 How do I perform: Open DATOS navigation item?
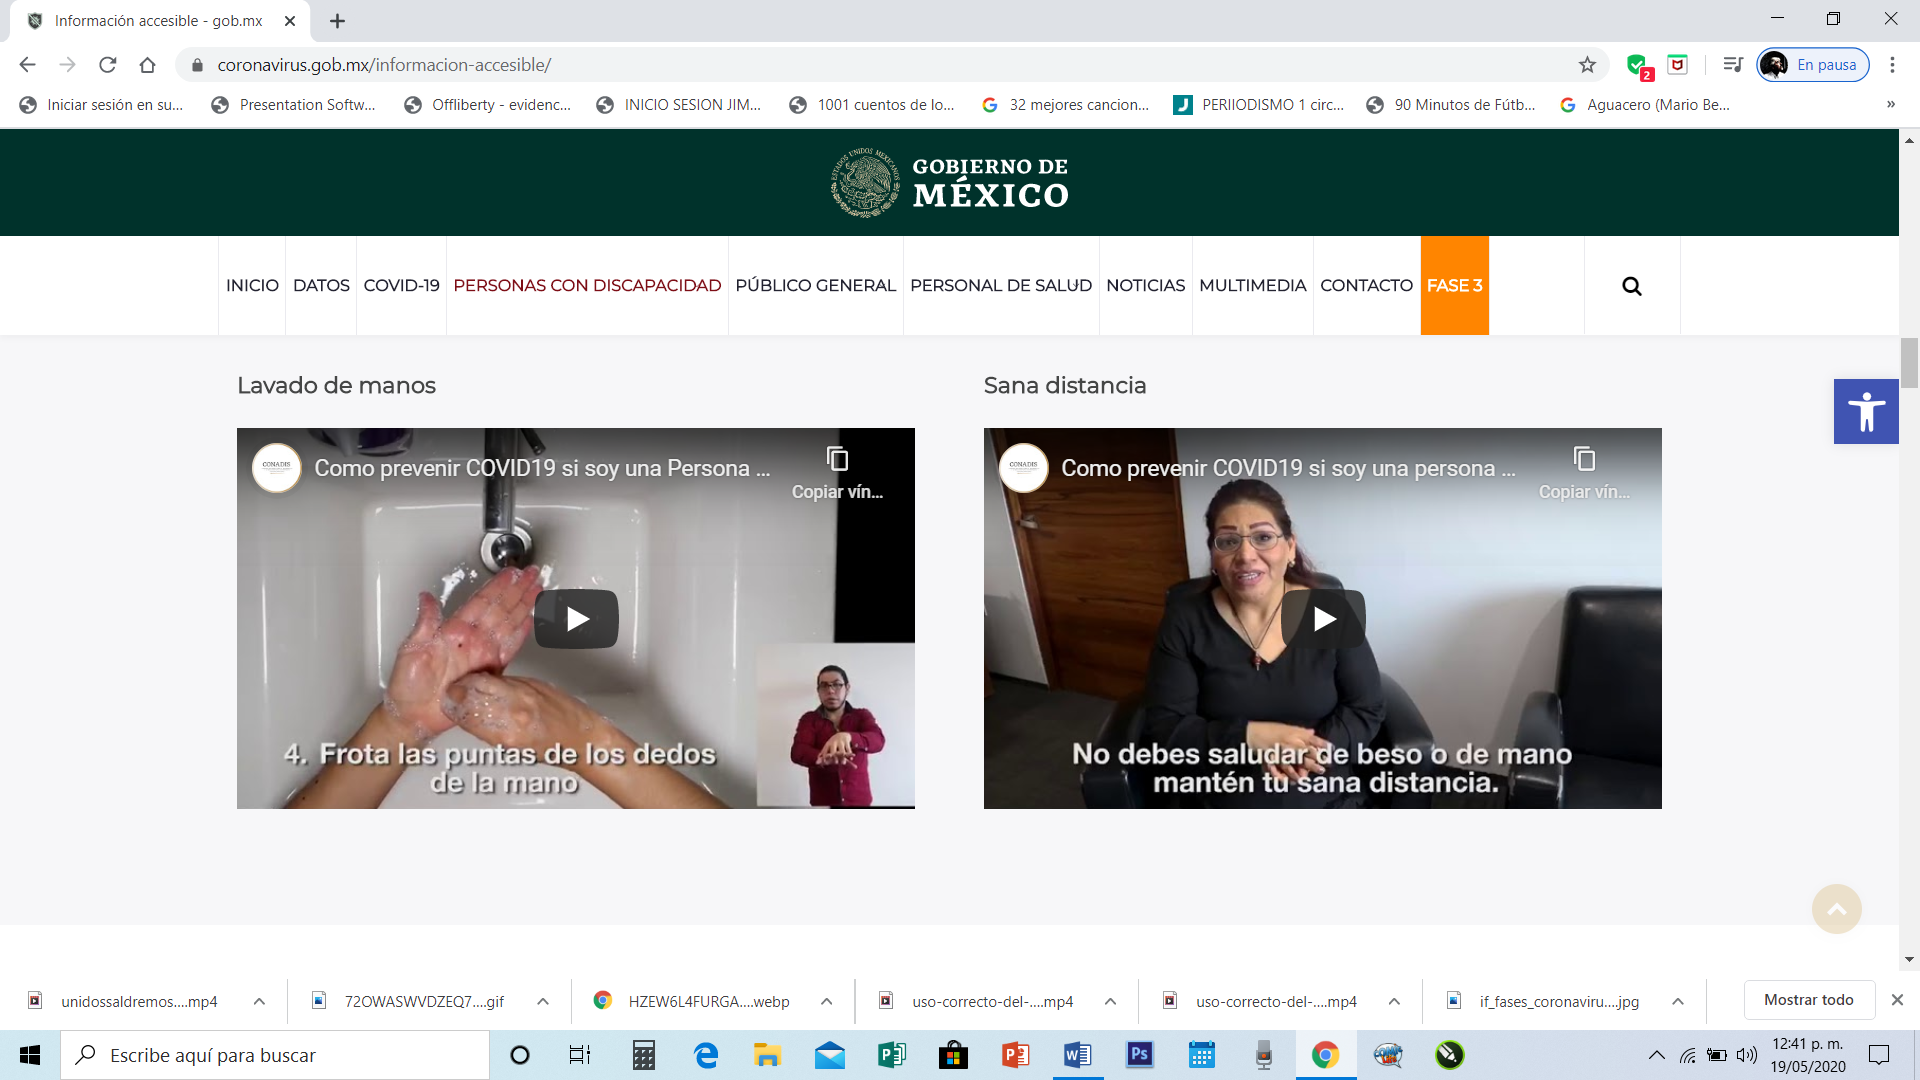click(x=321, y=286)
